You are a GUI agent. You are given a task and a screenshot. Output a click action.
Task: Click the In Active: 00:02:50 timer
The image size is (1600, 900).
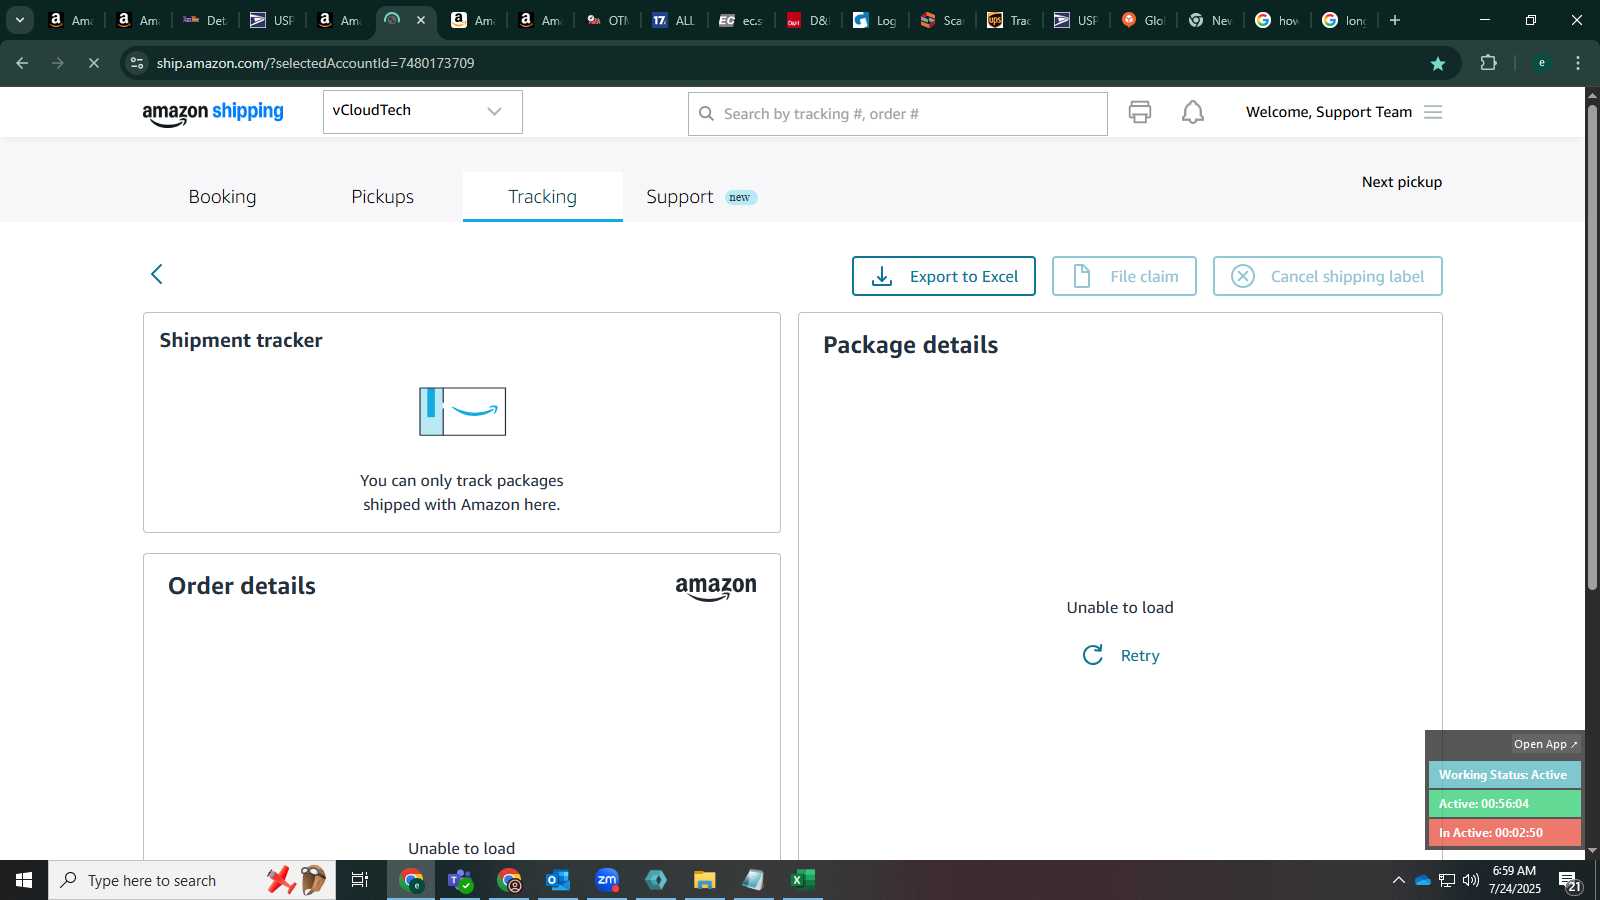tap(1504, 833)
